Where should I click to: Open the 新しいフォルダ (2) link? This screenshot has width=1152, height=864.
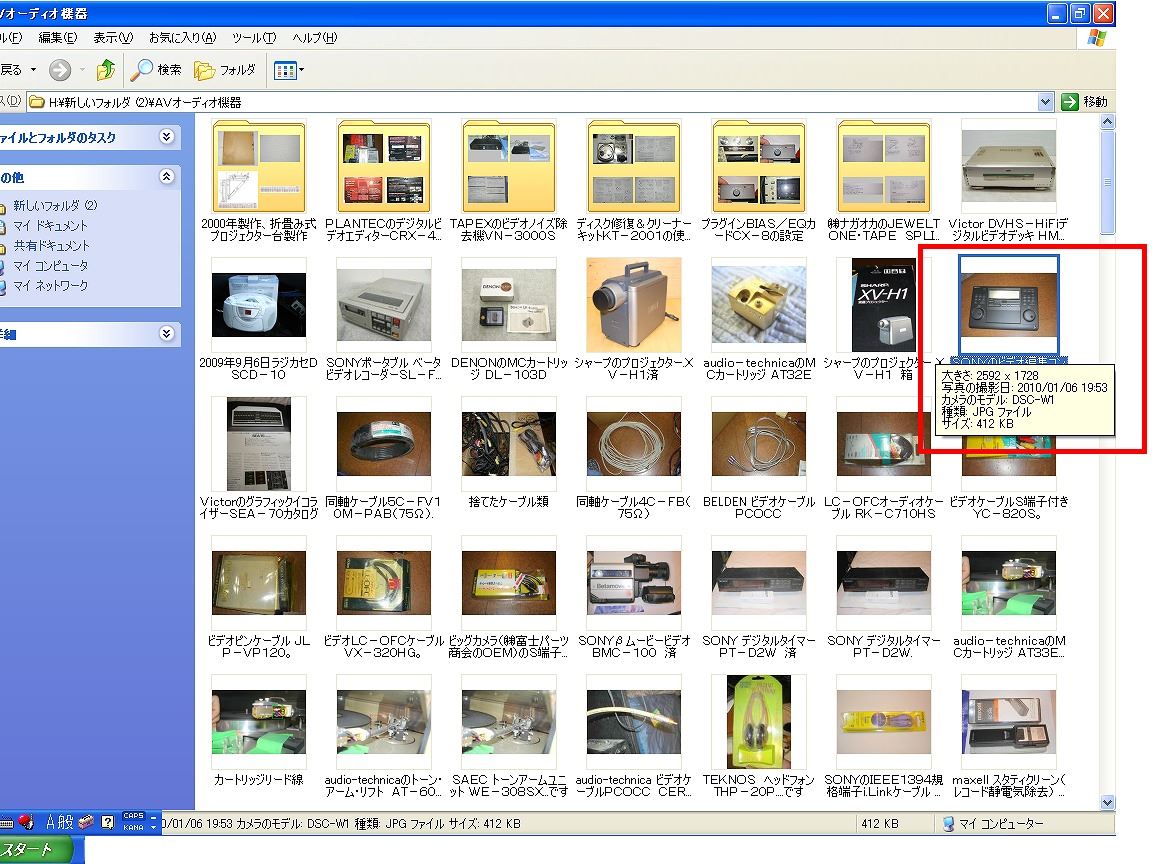click(55, 206)
